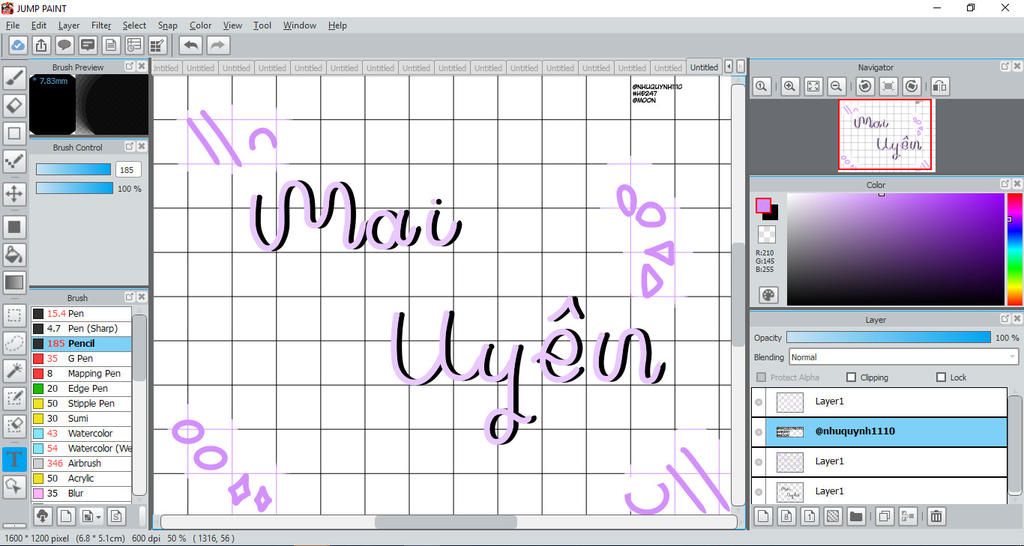Viewport: 1024px width, 546px height.
Task: Open the Layer menu
Action: [x=69, y=25]
